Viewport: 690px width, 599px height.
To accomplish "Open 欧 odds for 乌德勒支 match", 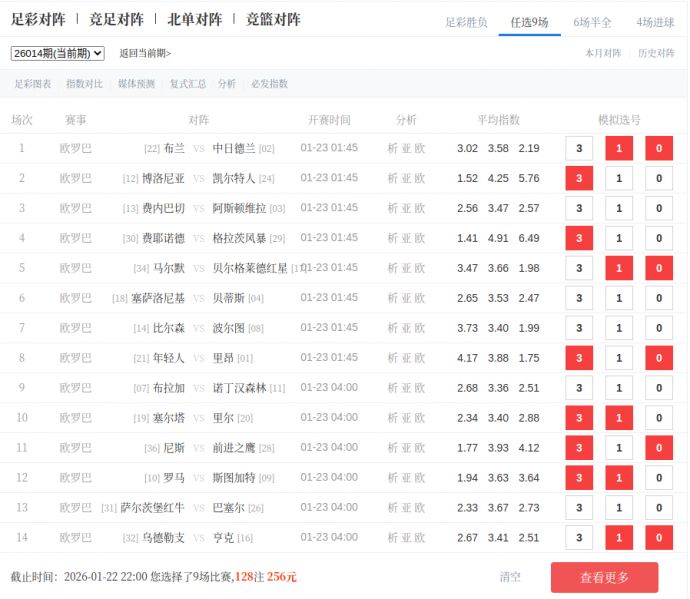I will click(420, 538).
